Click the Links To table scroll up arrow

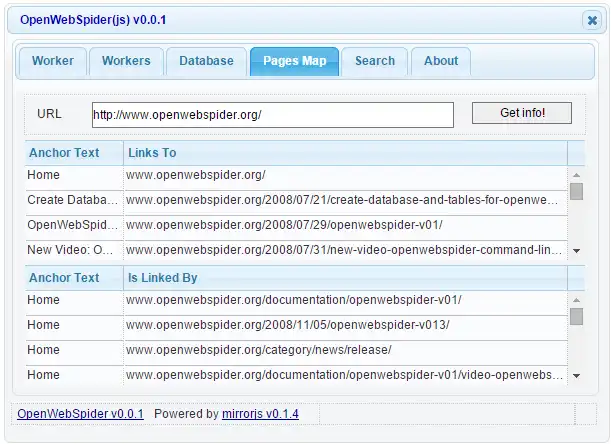point(577,175)
